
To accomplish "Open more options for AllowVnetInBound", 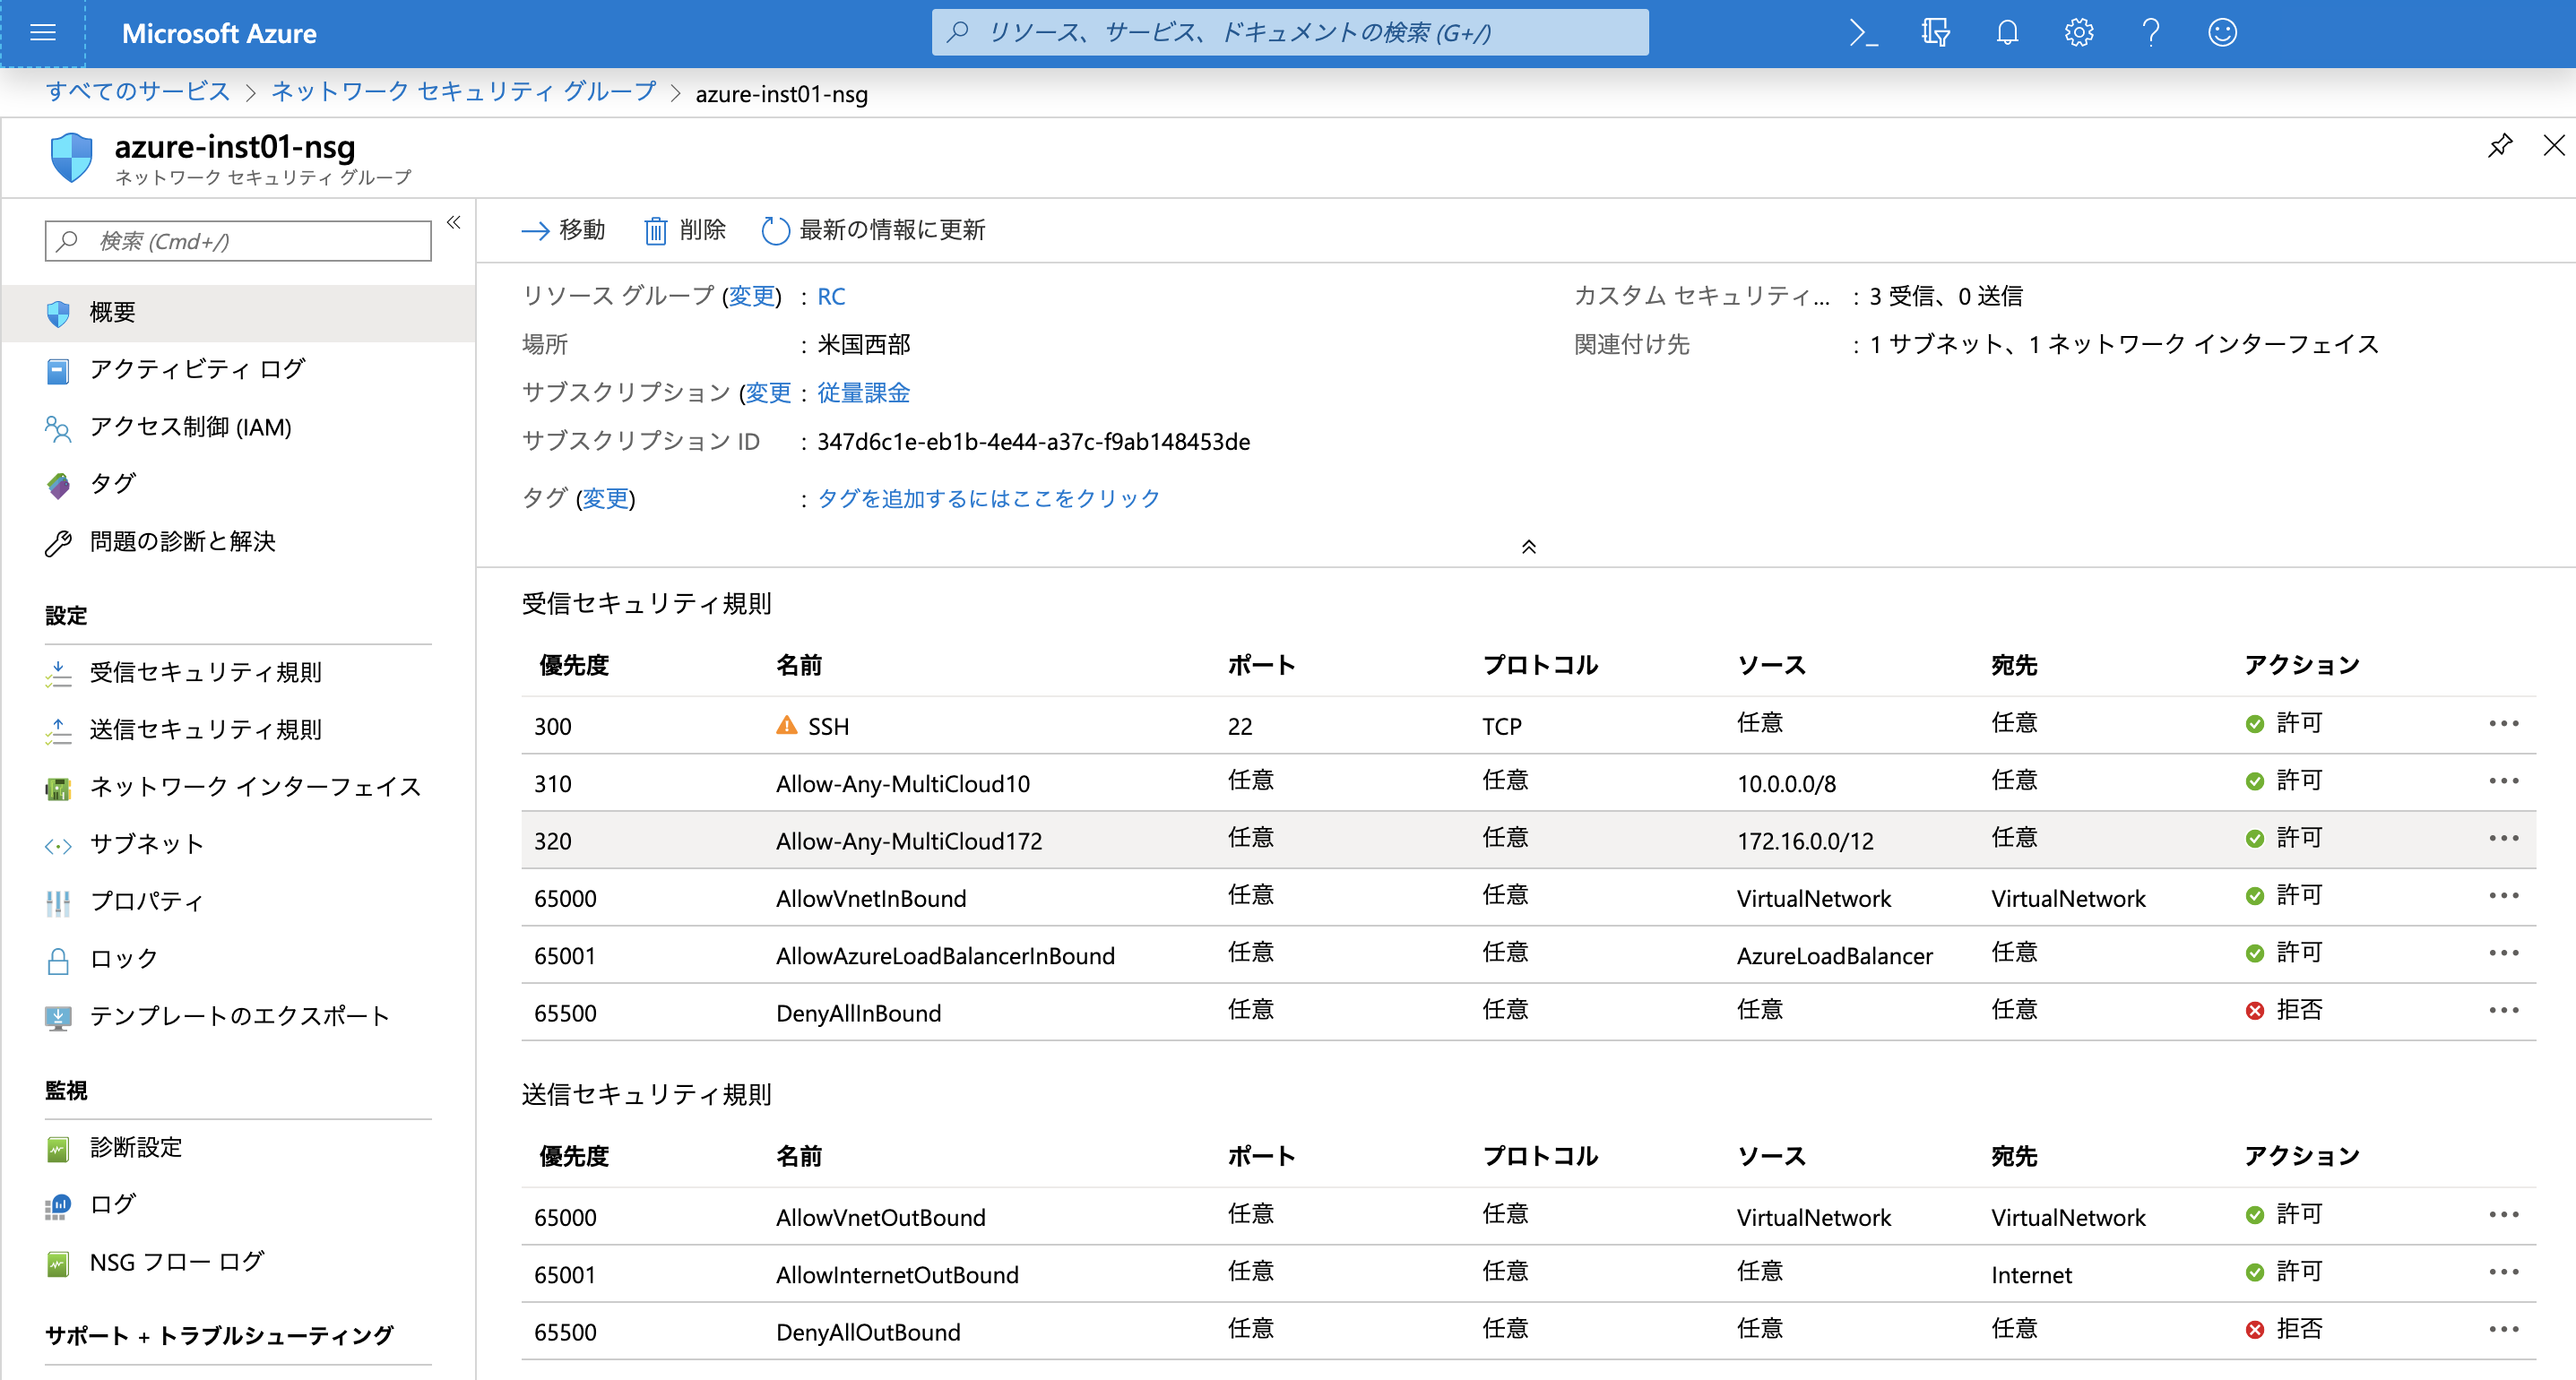I will pyautogui.click(x=2504, y=896).
